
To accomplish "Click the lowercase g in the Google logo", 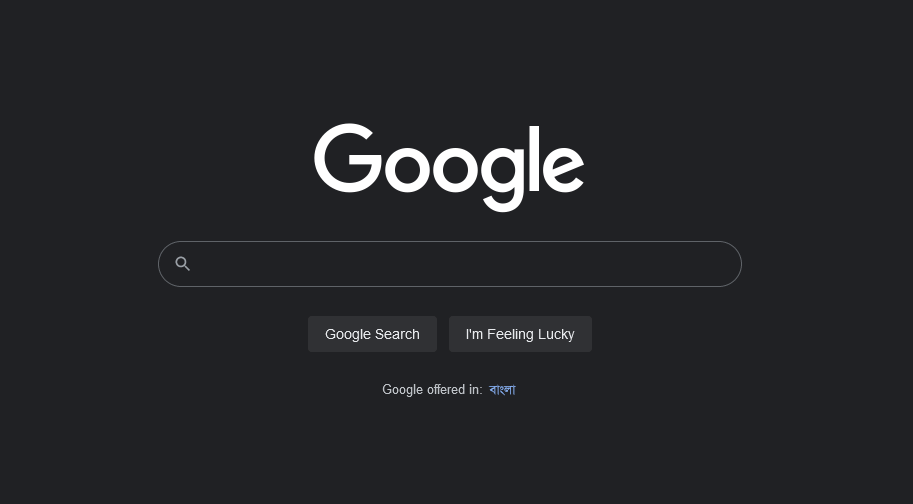I will 503,178.
